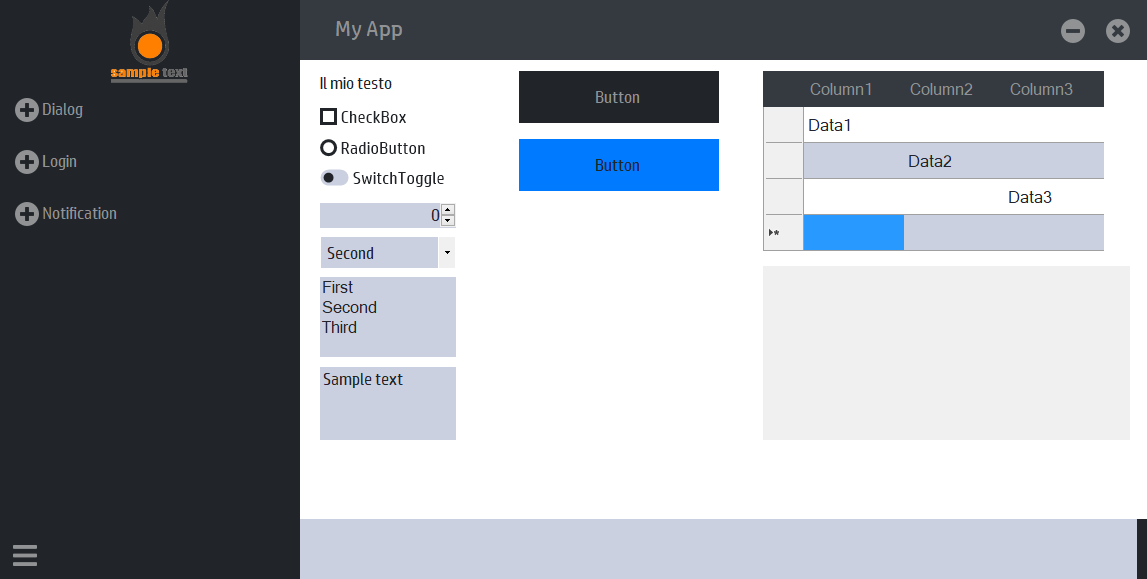Select the RadioButton option
1147x579 pixels.
[x=328, y=148]
